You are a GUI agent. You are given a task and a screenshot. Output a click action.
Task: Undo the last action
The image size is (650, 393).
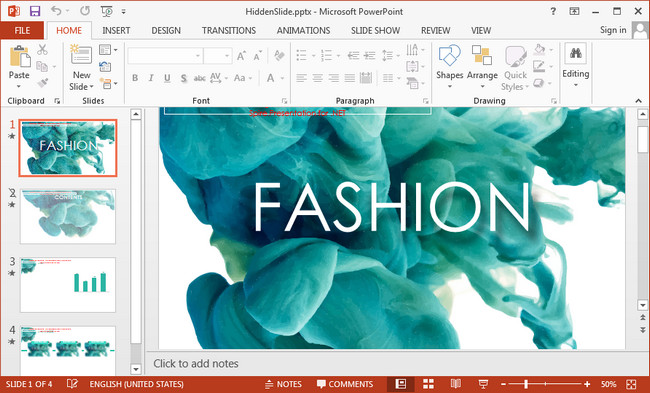56,11
